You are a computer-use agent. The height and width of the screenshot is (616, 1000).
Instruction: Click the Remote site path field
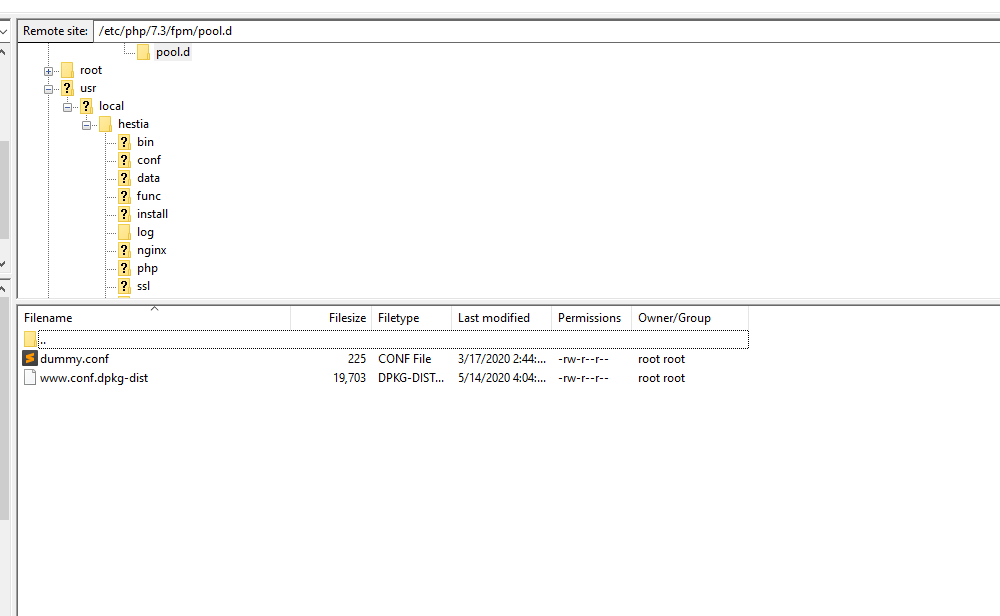pos(250,30)
